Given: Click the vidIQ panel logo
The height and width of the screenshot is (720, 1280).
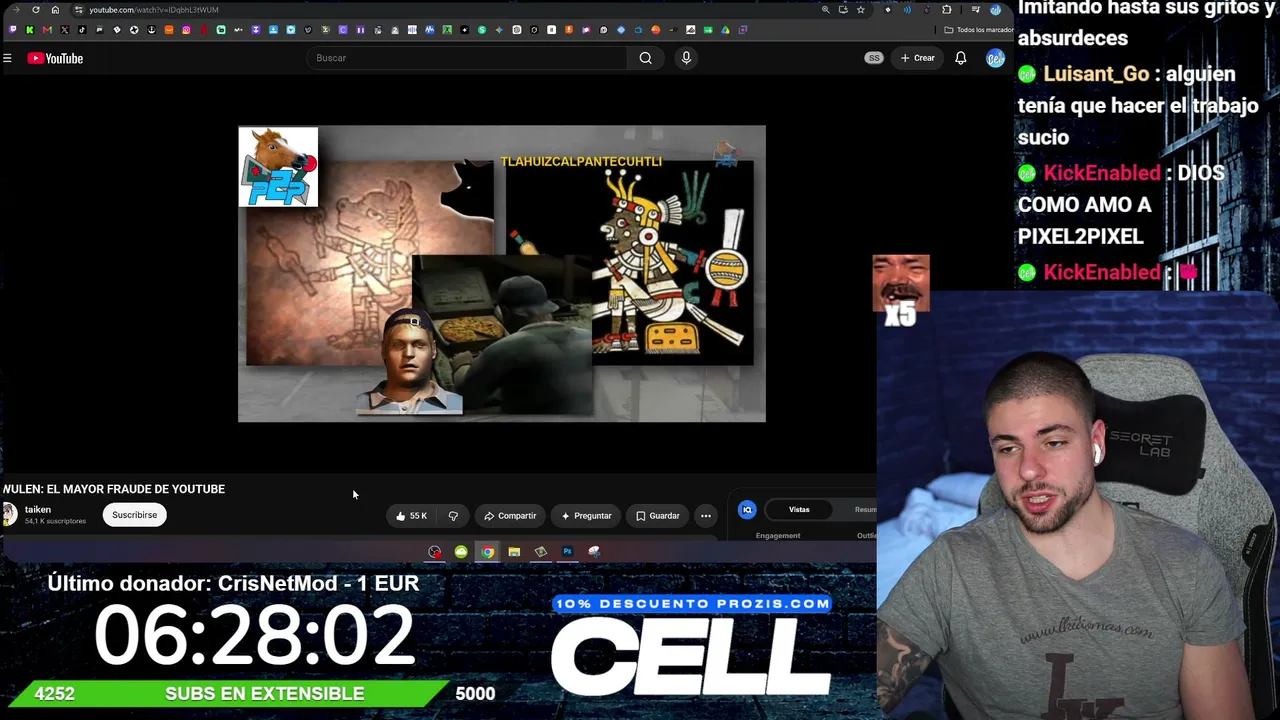Looking at the screenshot, I should click(747, 510).
